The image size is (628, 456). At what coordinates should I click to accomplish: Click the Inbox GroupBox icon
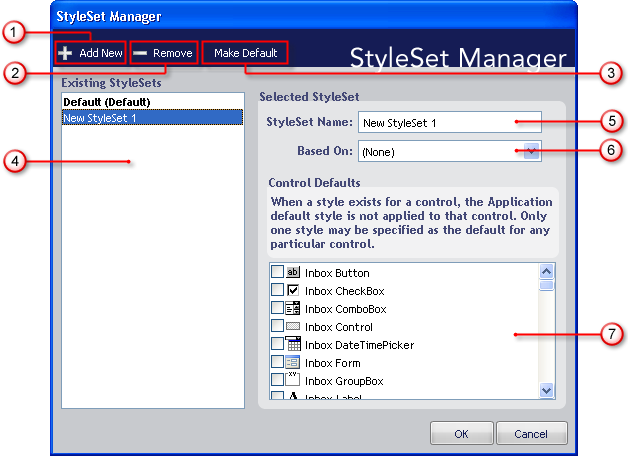[x=293, y=380]
